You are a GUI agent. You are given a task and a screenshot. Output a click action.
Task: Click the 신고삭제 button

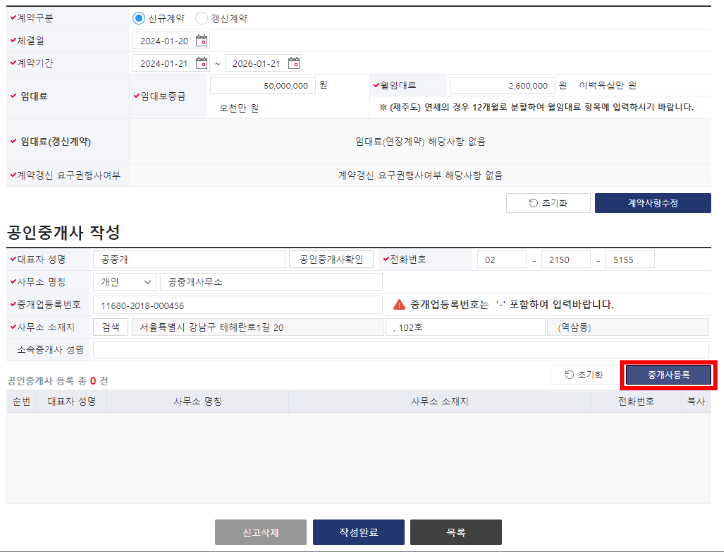coord(261,532)
